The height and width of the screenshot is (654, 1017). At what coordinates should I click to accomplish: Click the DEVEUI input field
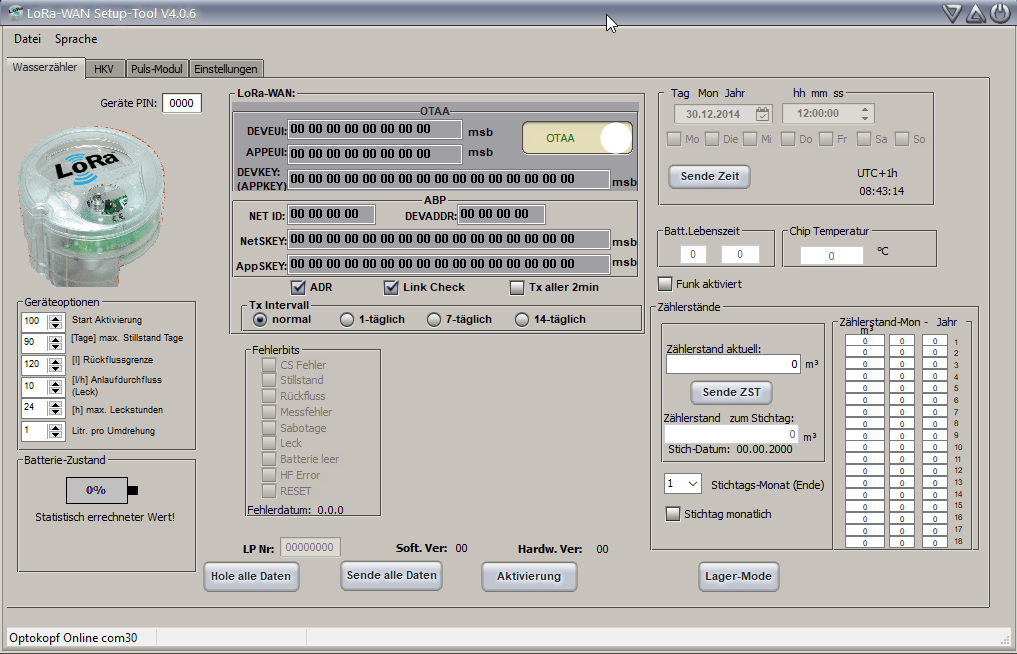tap(375, 130)
